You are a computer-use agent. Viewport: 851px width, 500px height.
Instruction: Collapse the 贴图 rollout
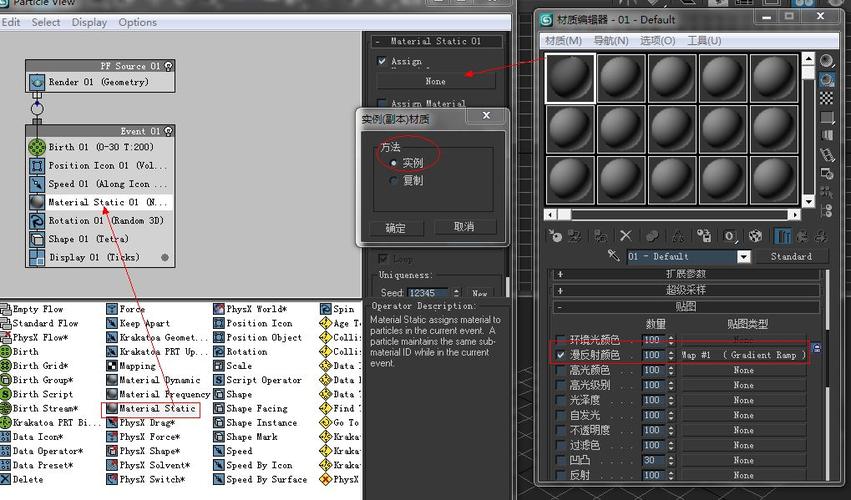686,306
